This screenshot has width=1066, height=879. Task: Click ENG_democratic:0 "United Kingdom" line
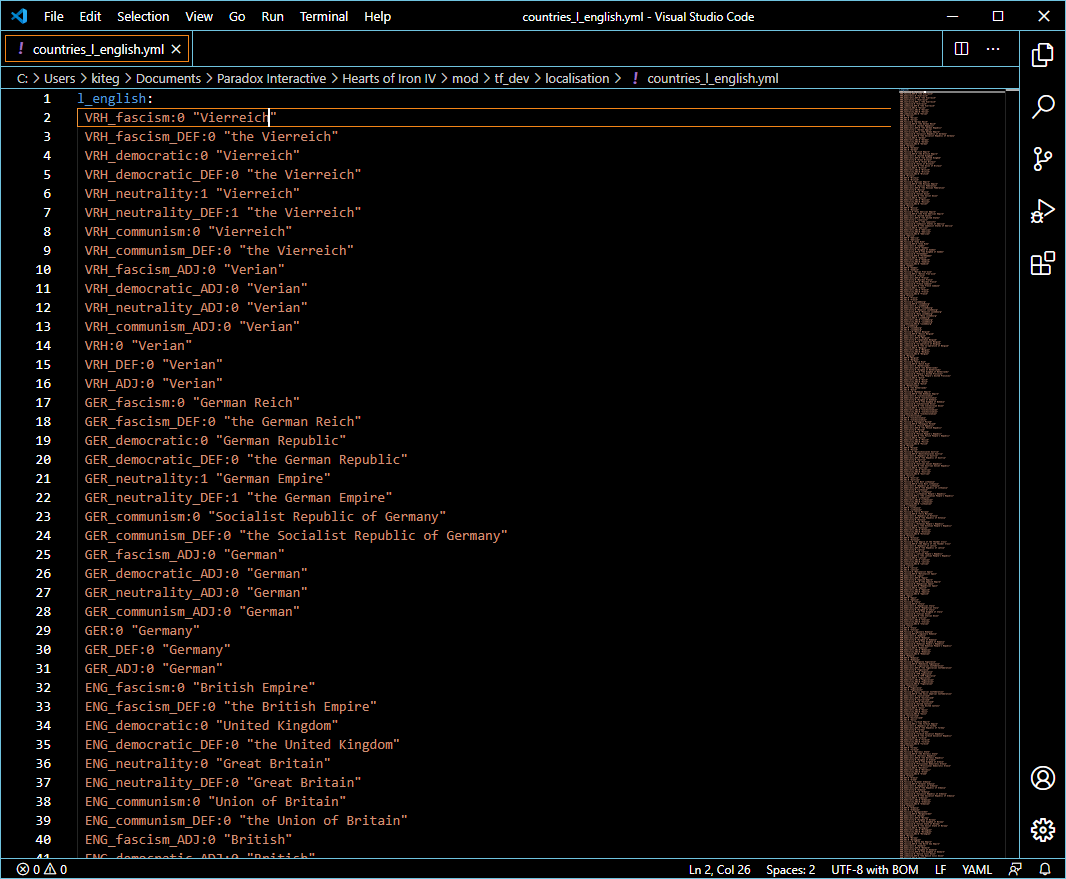[x=211, y=725]
